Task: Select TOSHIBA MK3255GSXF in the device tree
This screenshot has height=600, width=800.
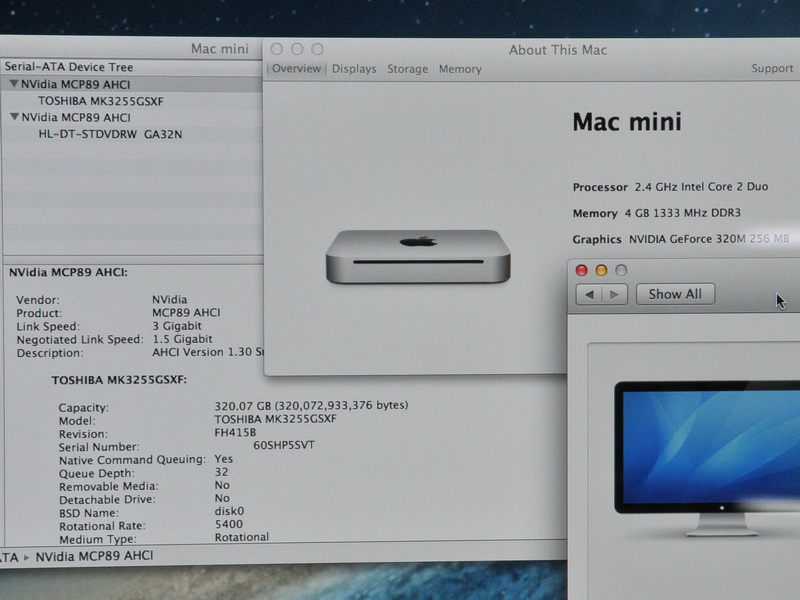Action: (101, 101)
